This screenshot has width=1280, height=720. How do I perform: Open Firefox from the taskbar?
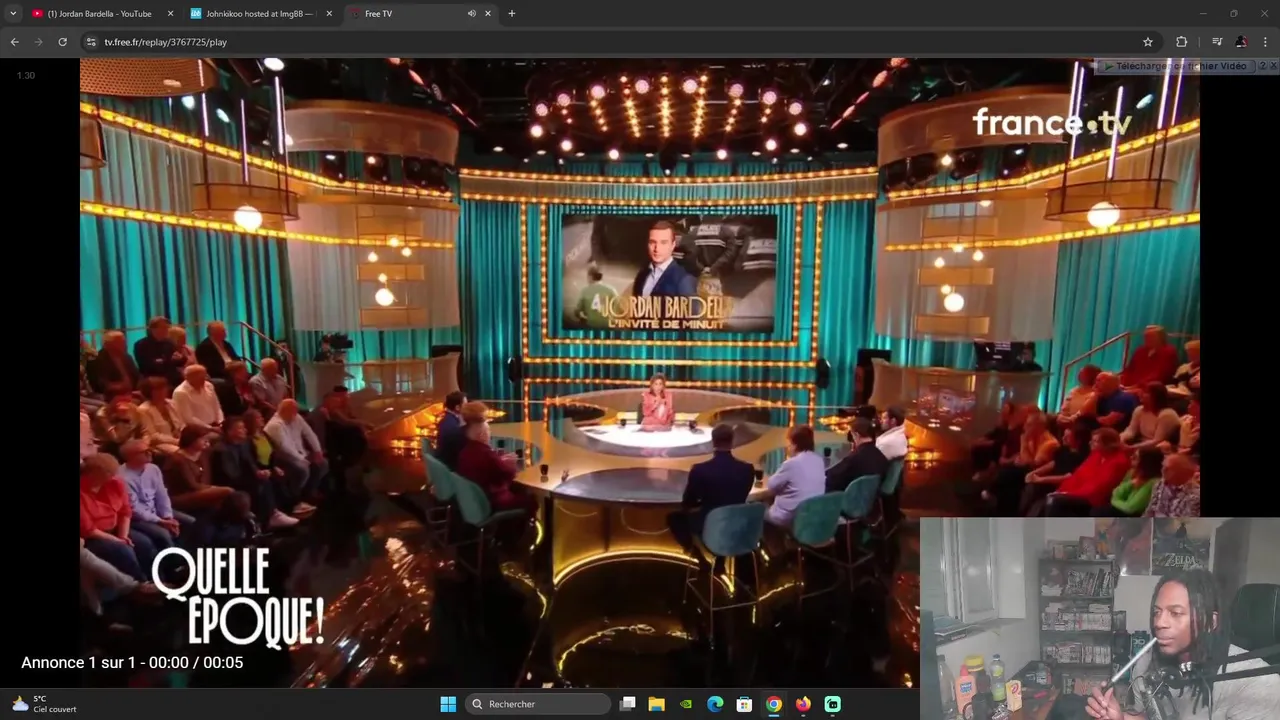[x=803, y=704]
